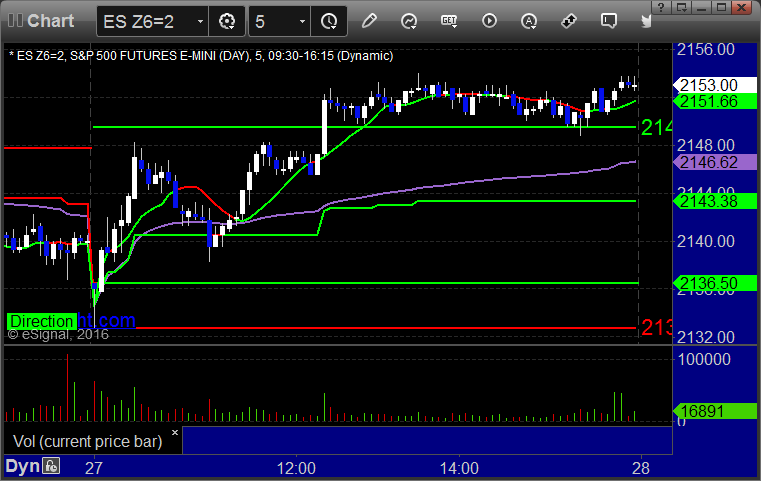Click the green 2143.38 price marker
Viewport: 761px width, 481px height.
click(714, 201)
